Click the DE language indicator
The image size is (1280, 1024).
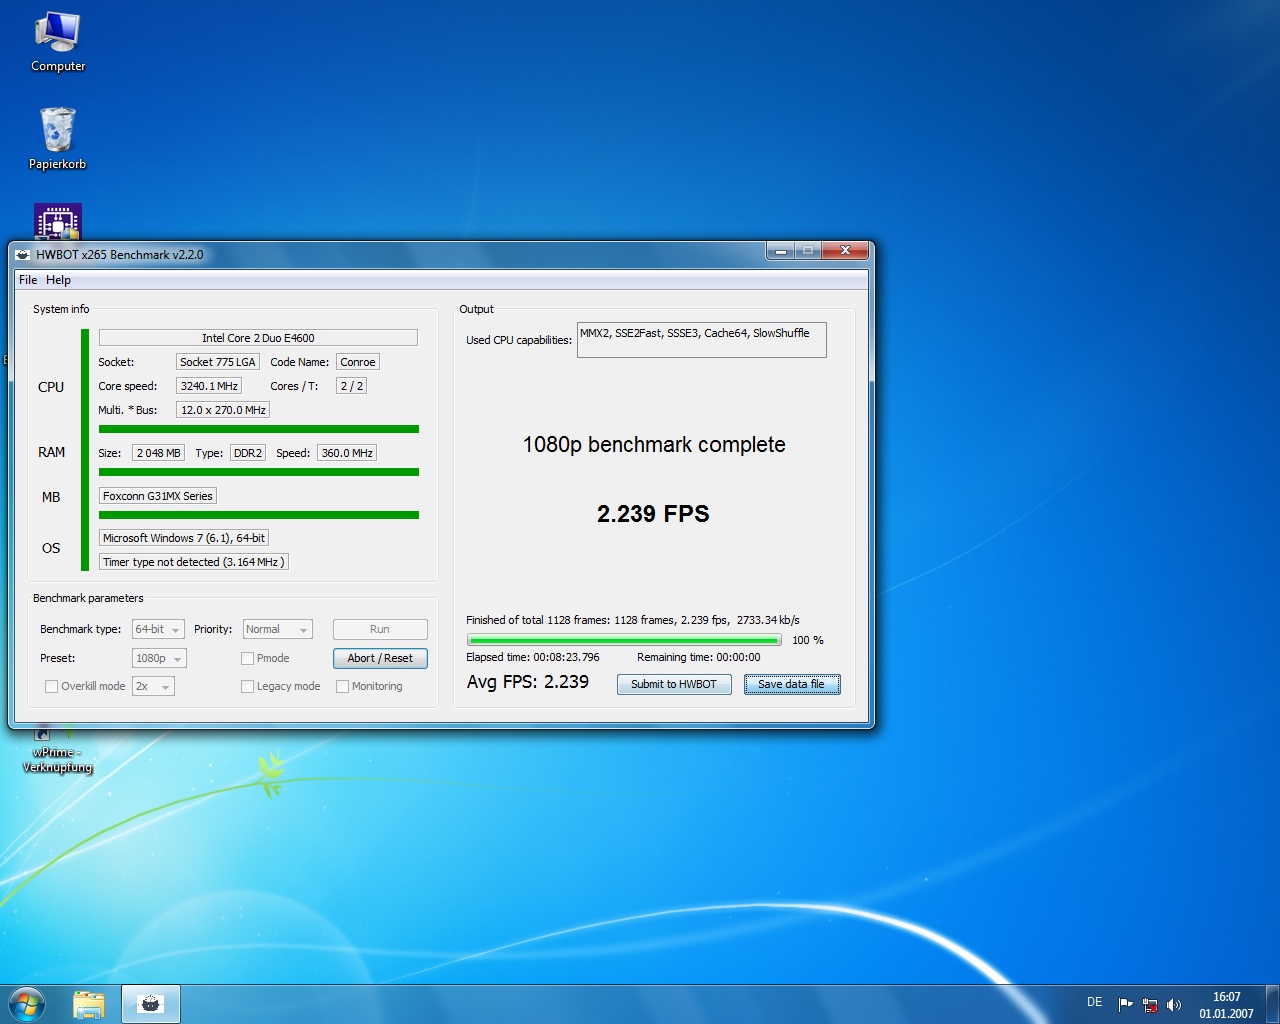coord(1095,1002)
